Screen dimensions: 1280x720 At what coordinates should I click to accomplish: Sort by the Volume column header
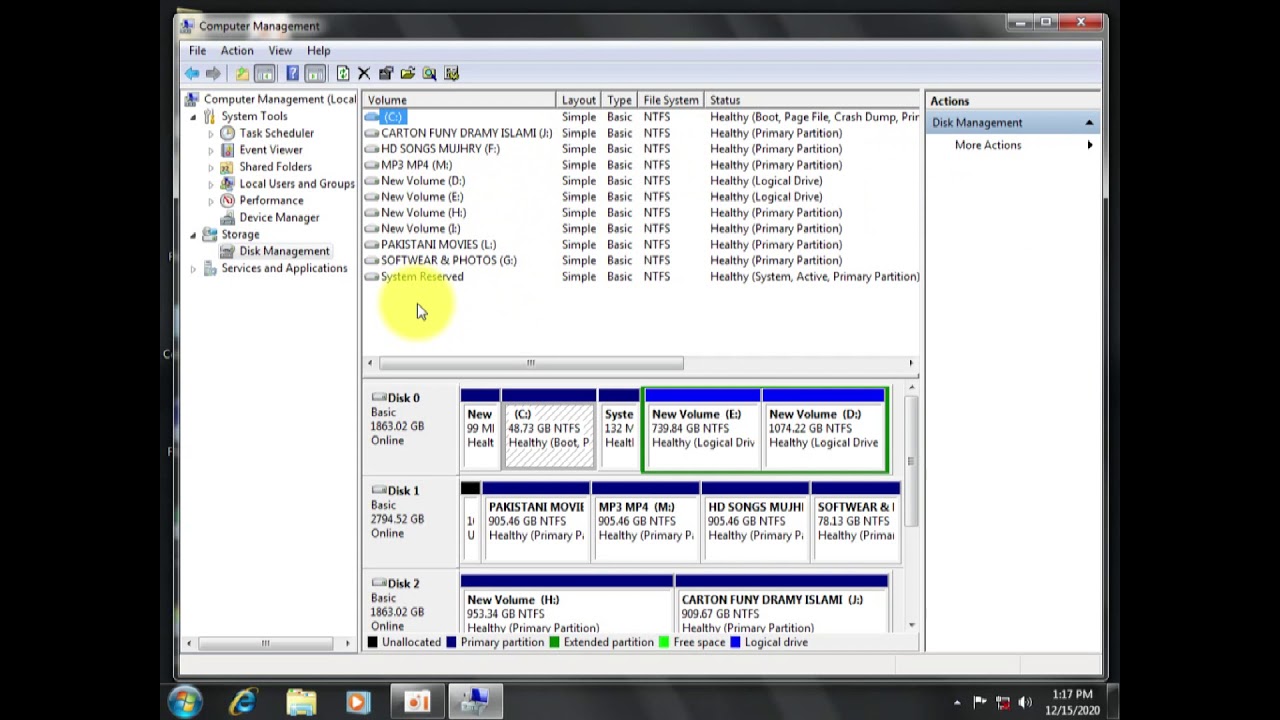[x=459, y=100]
